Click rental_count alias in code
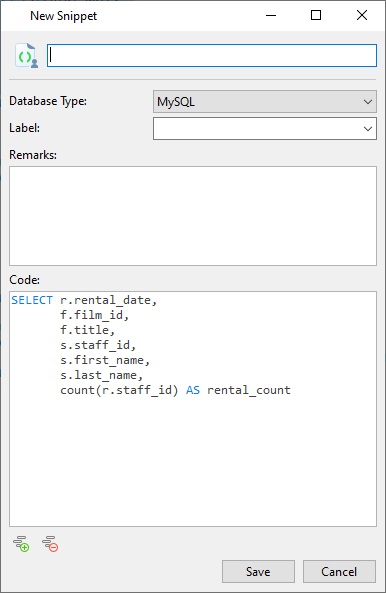 (249, 390)
